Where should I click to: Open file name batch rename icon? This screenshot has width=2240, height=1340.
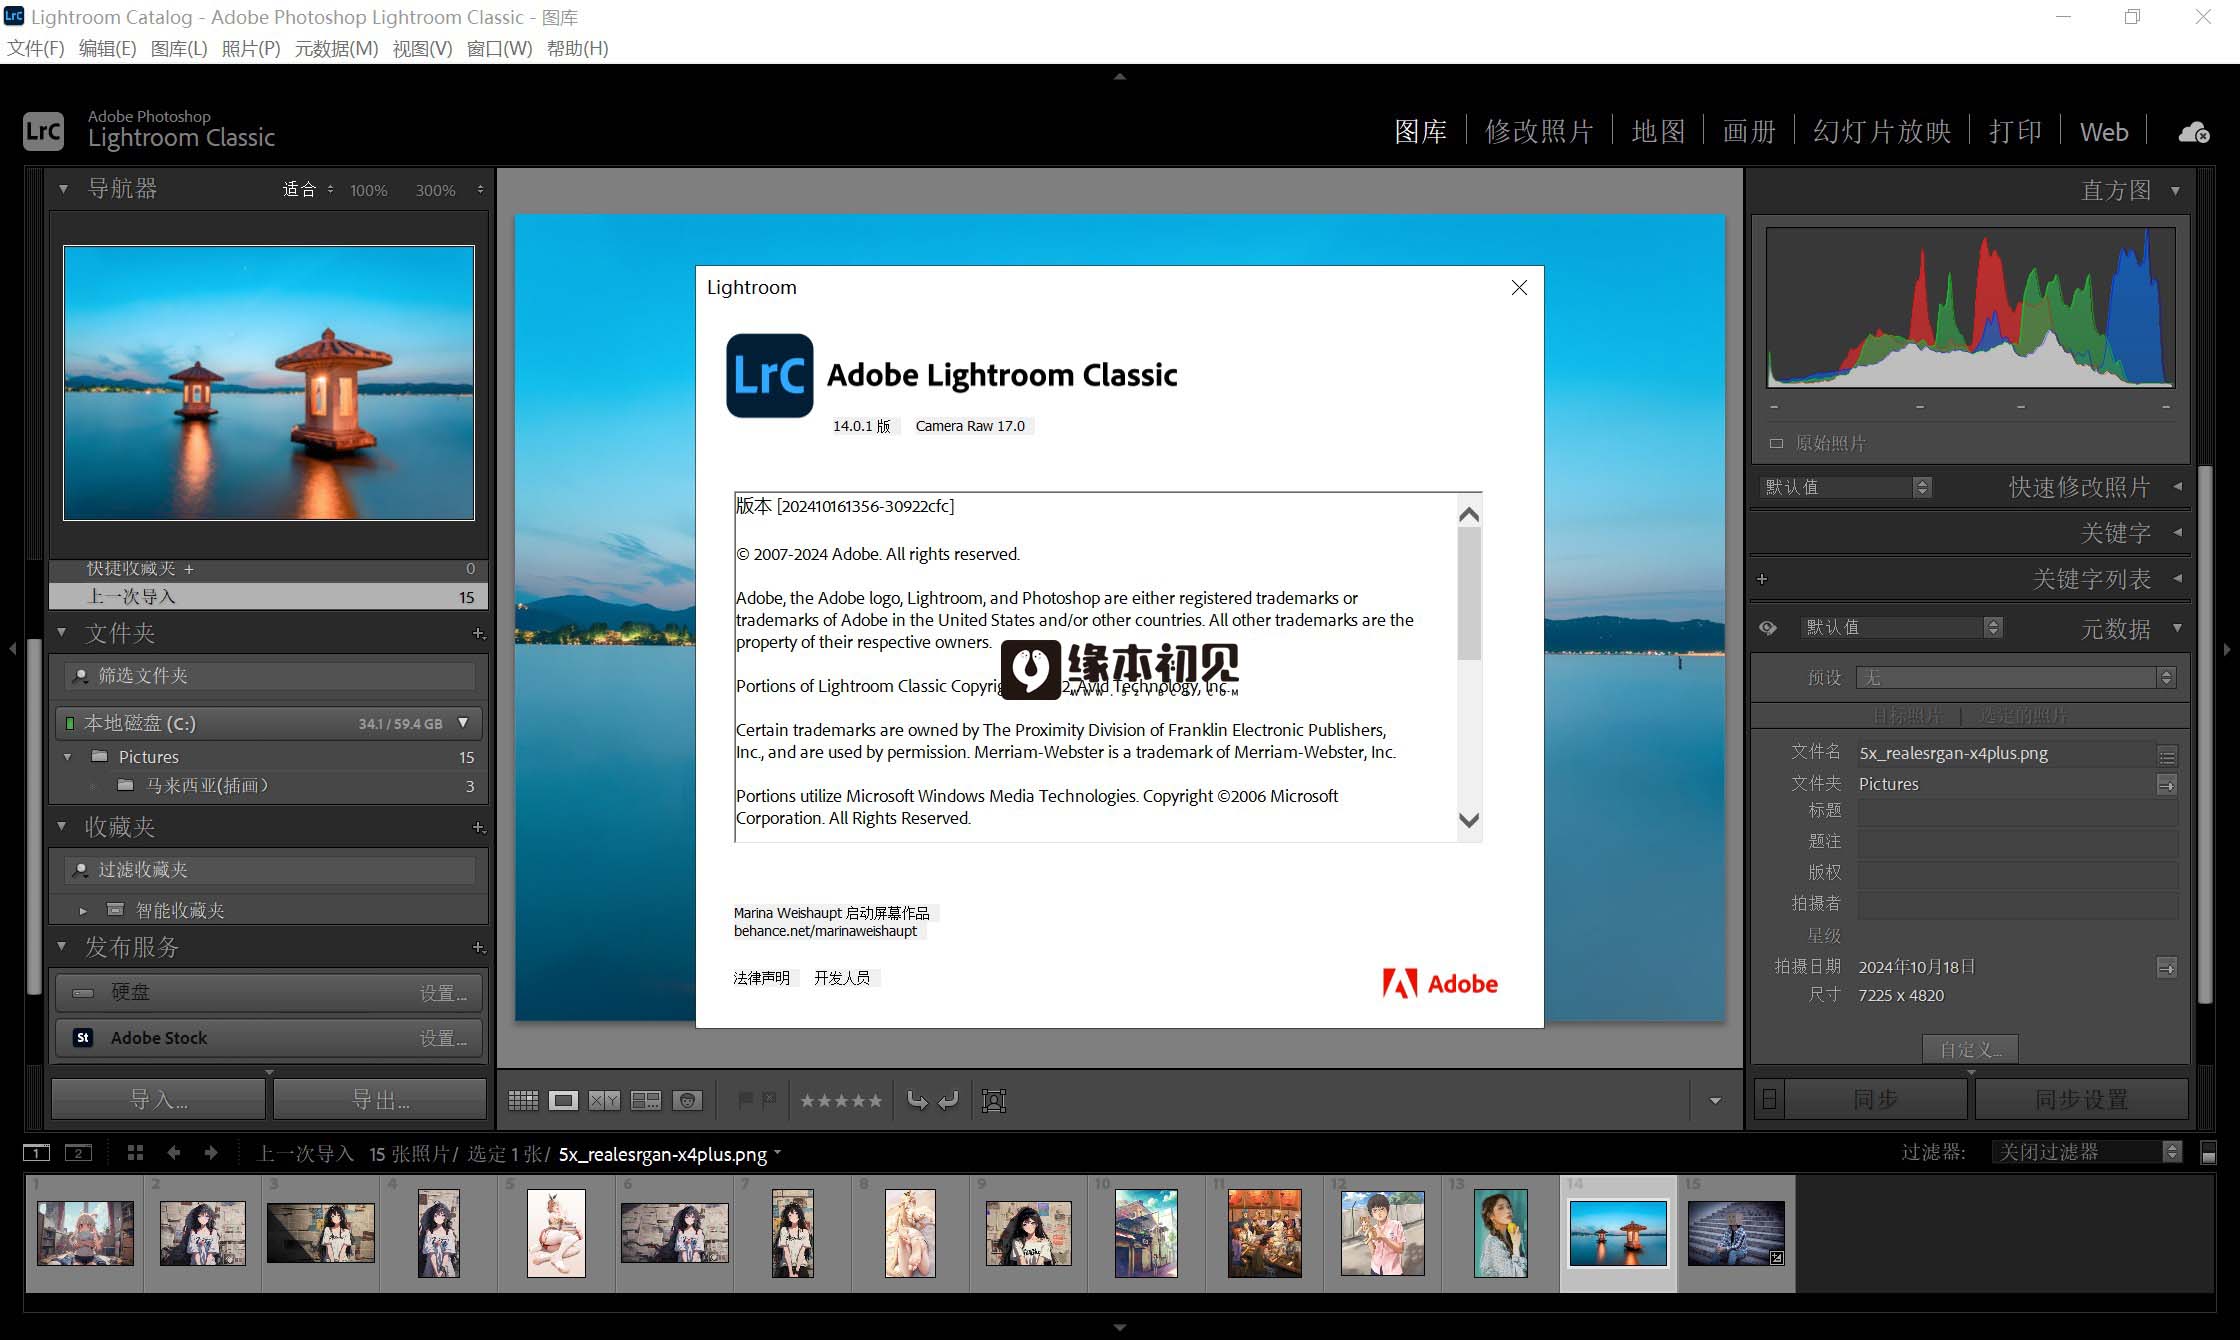click(2166, 756)
